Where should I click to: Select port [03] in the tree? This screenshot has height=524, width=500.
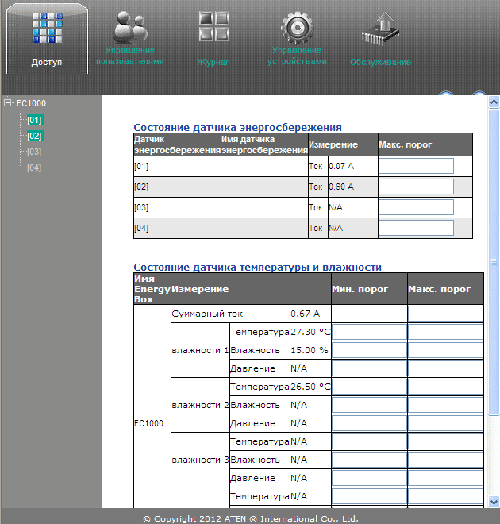(x=34, y=152)
